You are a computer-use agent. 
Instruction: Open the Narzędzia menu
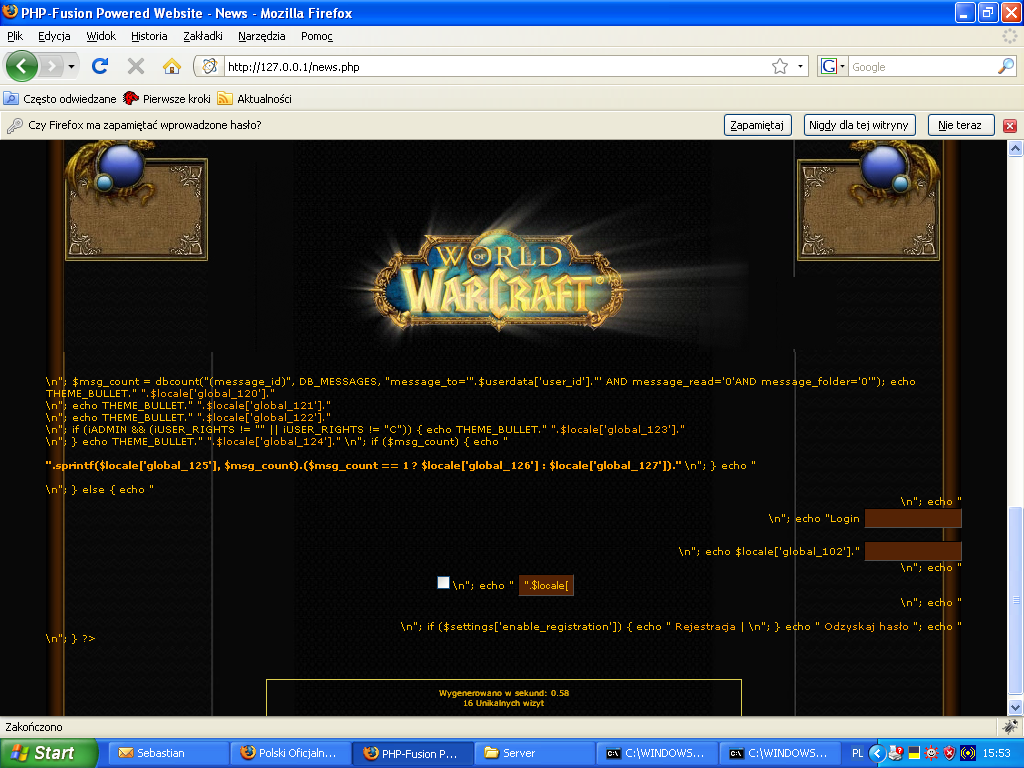point(261,36)
